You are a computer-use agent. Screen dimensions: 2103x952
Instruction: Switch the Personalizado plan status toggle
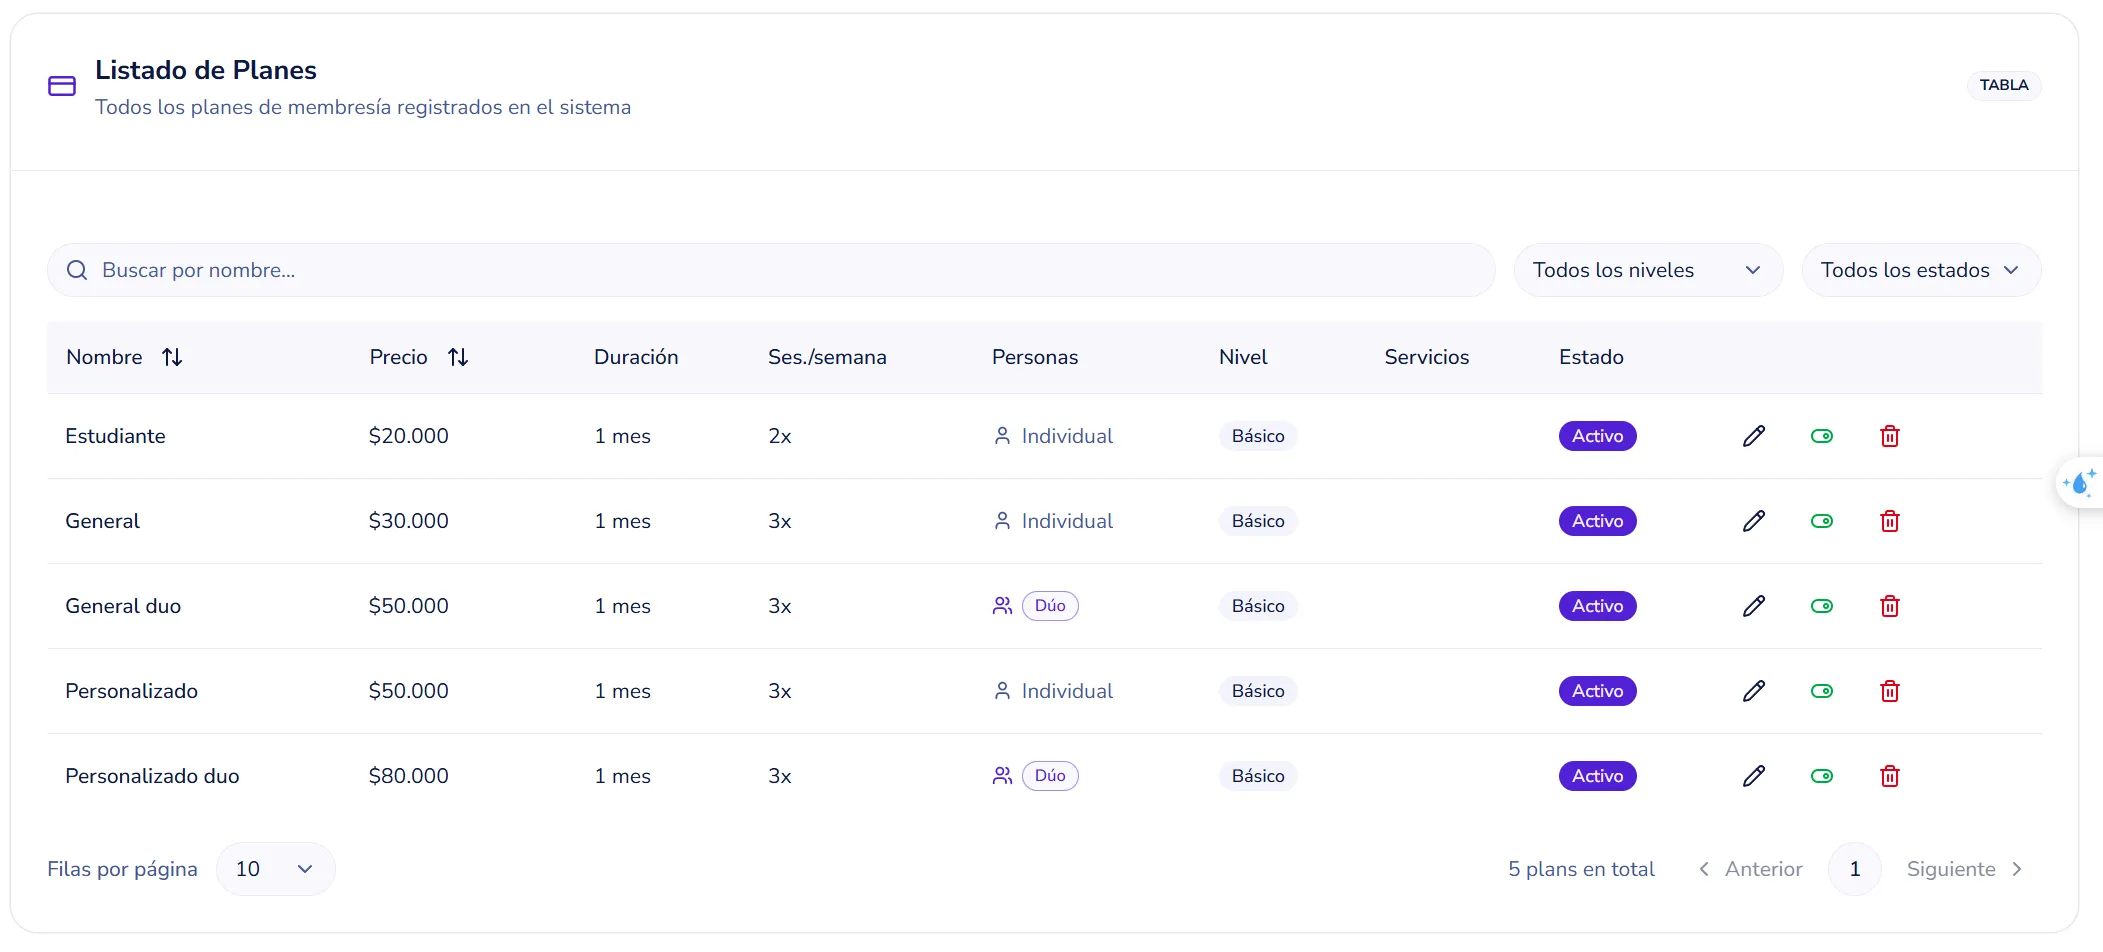pos(1822,691)
